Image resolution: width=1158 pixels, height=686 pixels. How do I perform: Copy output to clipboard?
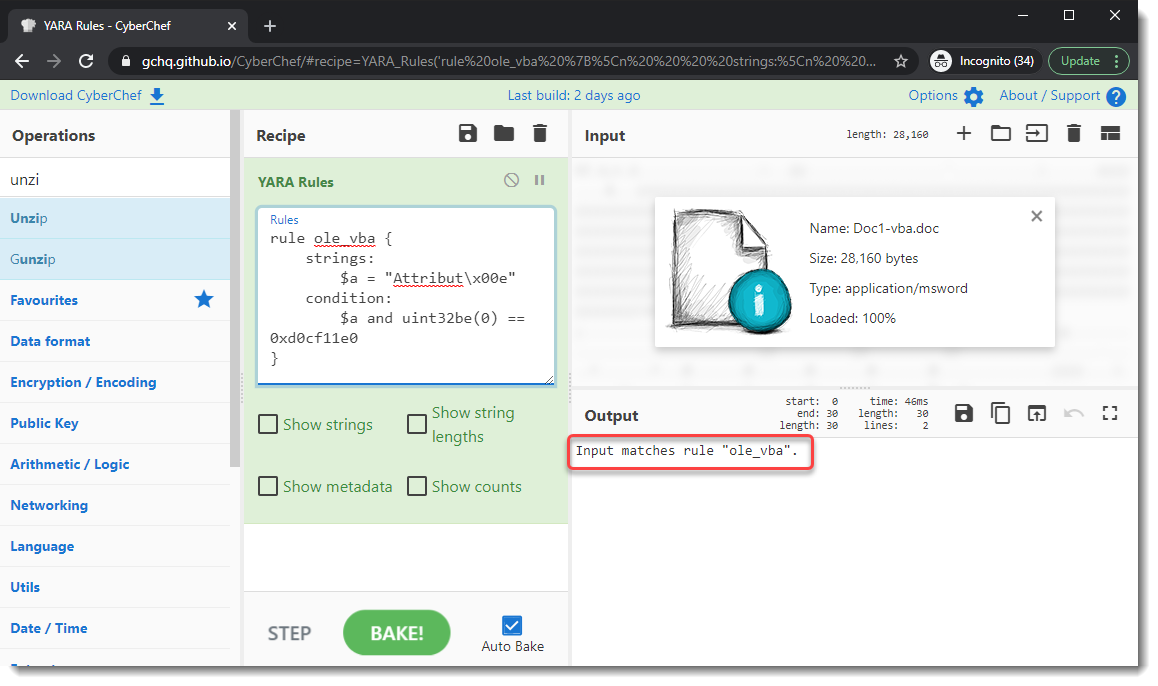click(1000, 413)
